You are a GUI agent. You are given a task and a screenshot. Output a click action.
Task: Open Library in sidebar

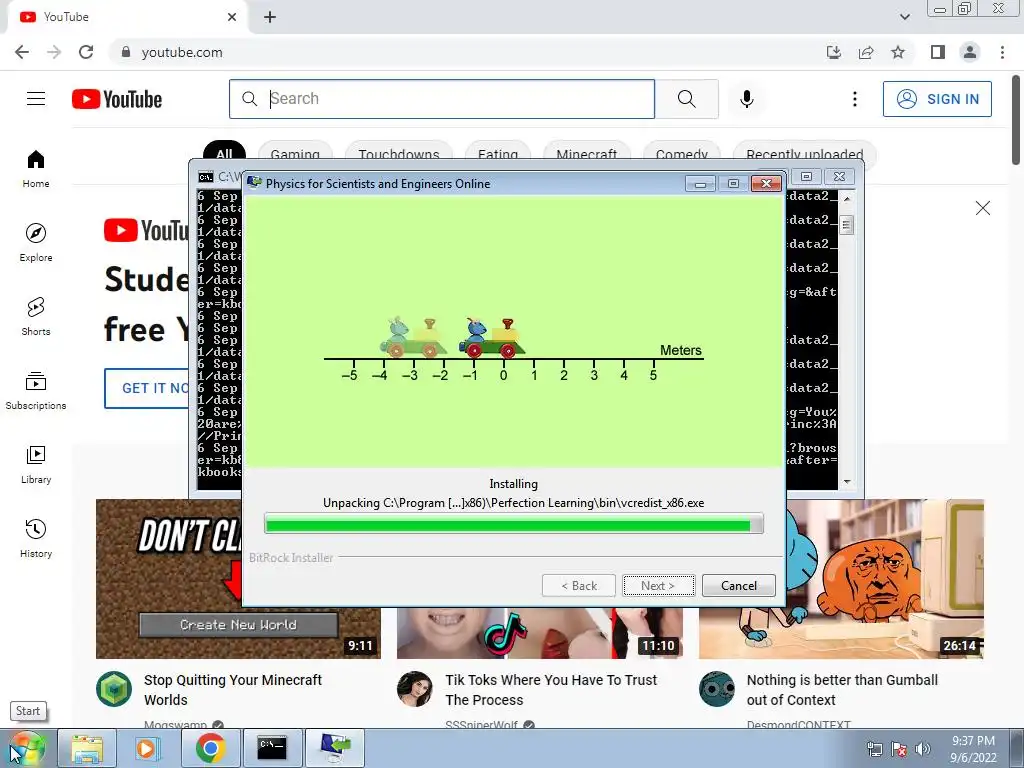tap(36, 464)
